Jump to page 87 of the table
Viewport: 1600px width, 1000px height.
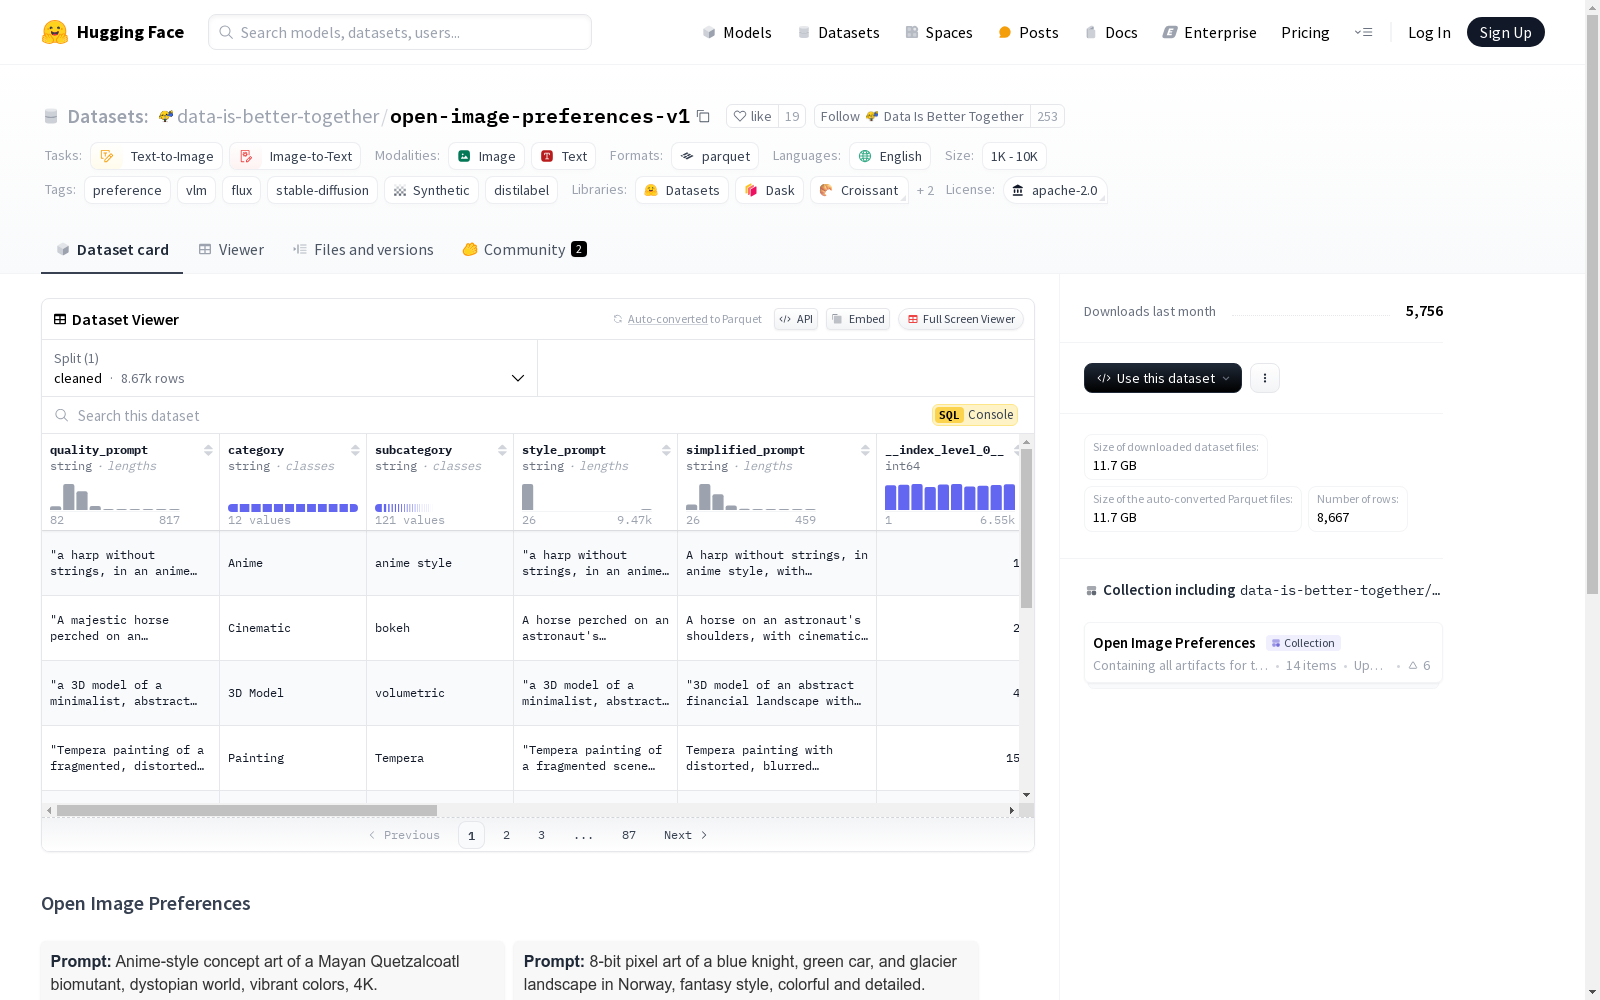click(x=628, y=835)
